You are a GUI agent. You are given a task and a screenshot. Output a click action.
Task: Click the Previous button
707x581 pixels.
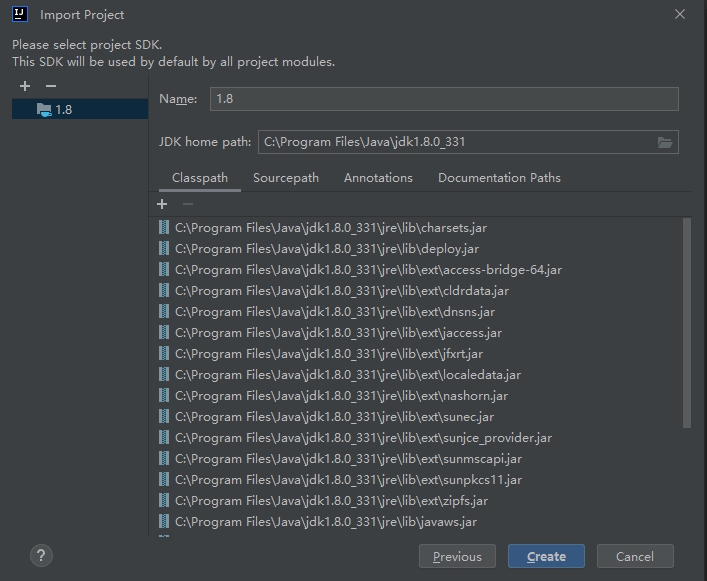(457, 556)
